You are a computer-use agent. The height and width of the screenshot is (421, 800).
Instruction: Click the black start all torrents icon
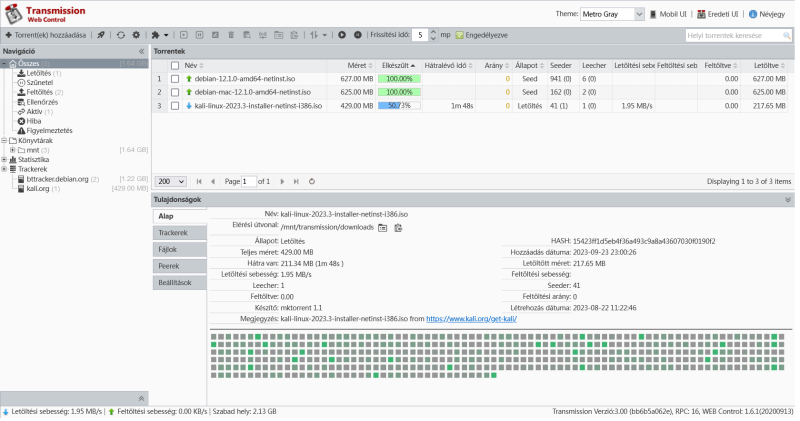342,35
